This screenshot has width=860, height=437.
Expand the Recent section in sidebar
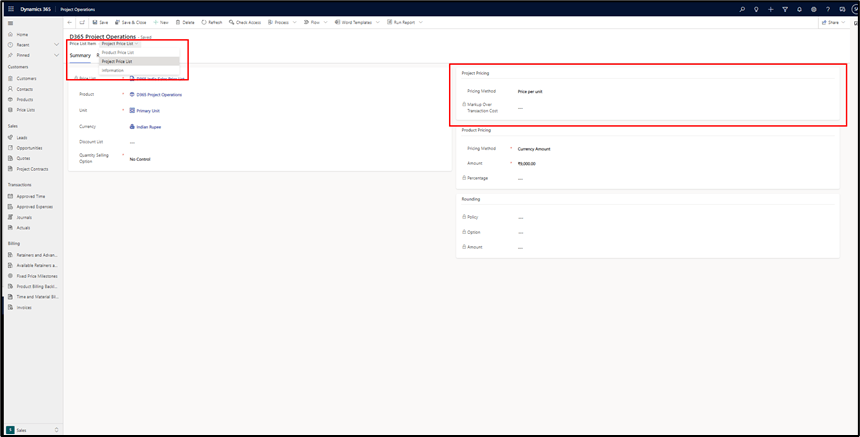coord(56,45)
